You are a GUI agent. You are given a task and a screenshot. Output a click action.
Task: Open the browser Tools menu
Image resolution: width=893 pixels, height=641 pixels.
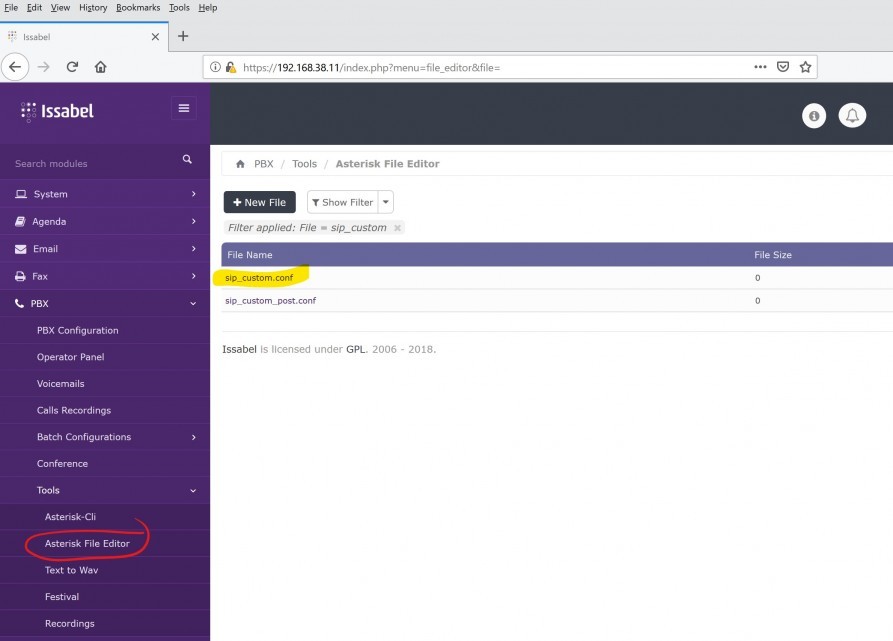click(179, 7)
